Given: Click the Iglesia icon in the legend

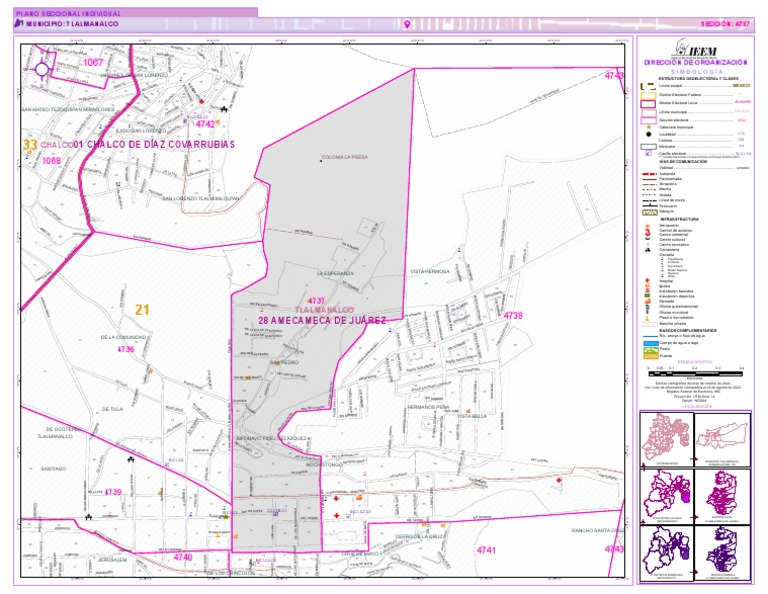Looking at the screenshot, I should pos(648,286).
